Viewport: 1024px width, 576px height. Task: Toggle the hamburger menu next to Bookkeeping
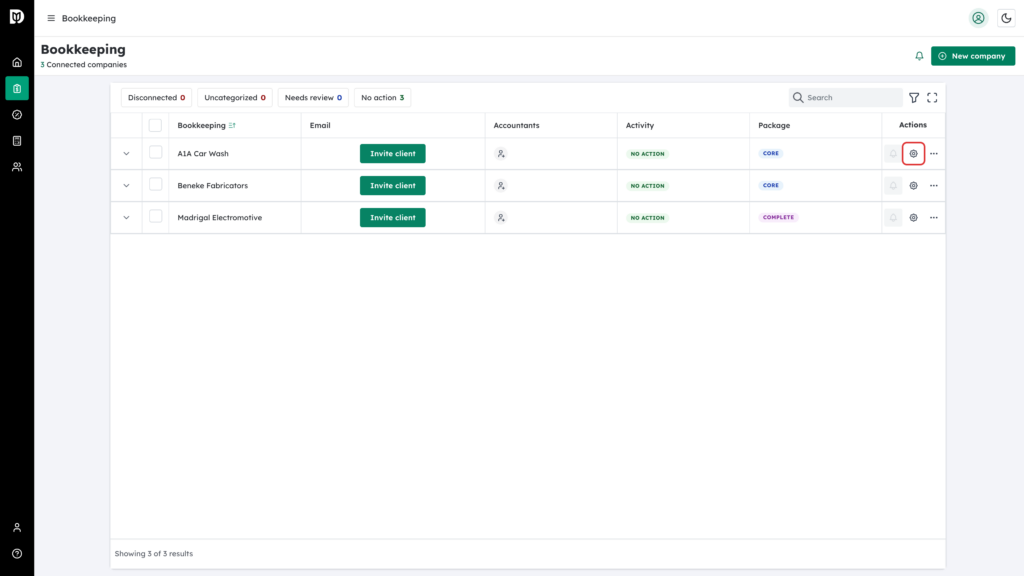pyautogui.click(x=51, y=18)
